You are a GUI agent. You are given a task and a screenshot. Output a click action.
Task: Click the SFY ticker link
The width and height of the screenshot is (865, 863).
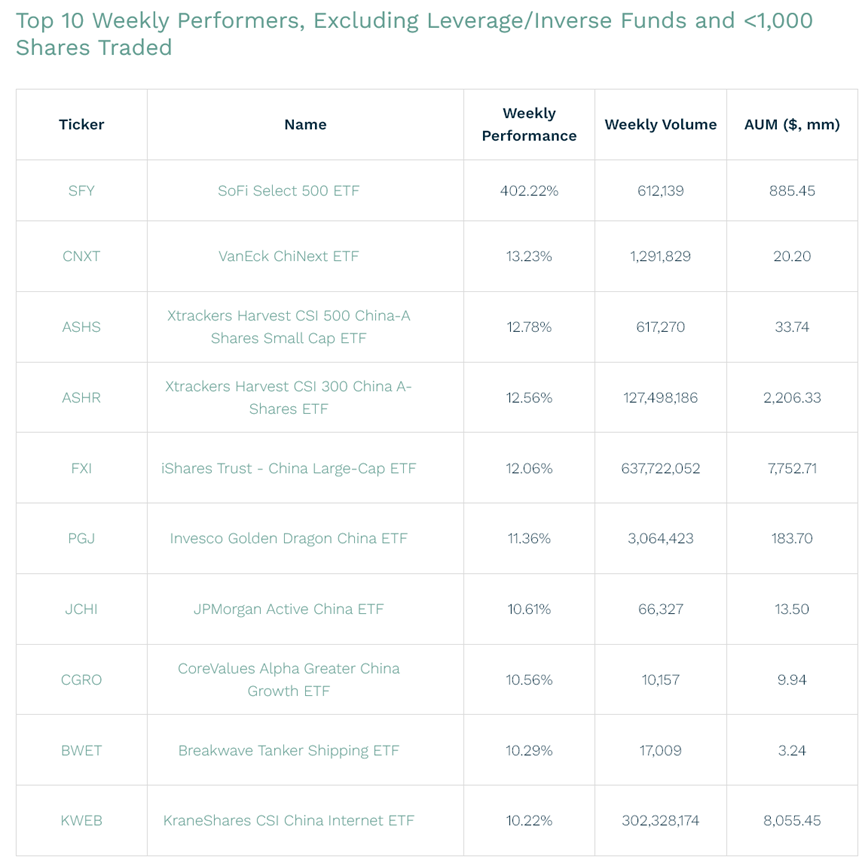point(81,190)
